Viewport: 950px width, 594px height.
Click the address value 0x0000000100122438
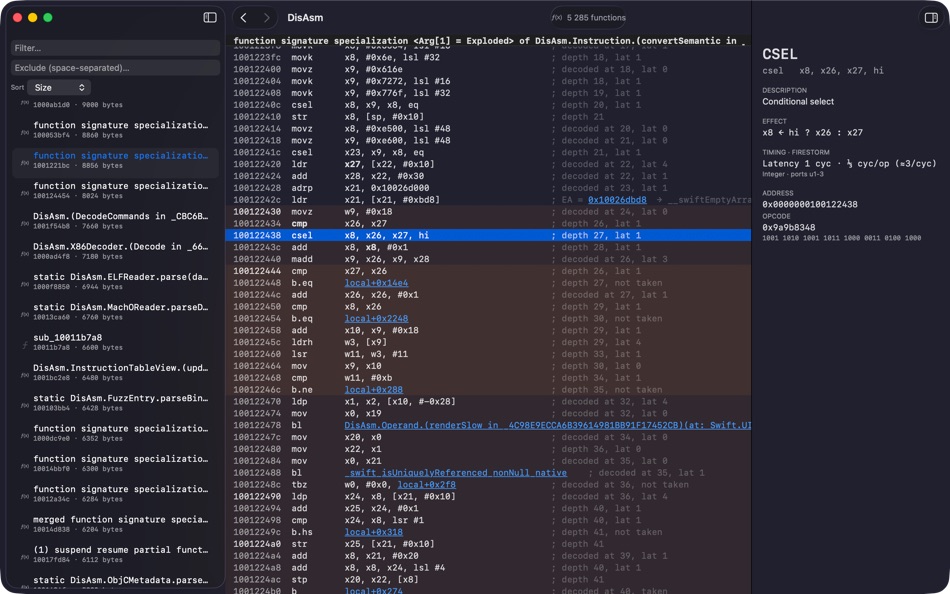(x=810, y=204)
